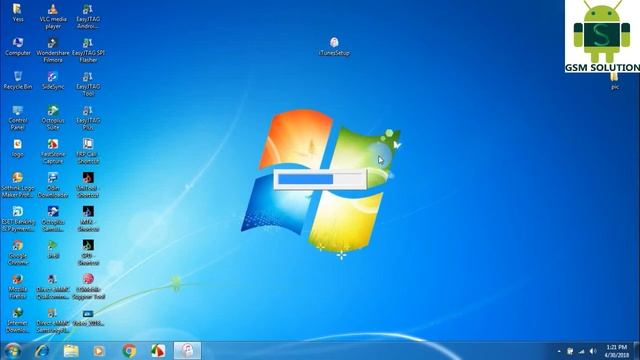The image size is (640, 360).
Task: Select the Recycle Bin icon
Action: (x=18, y=80)
